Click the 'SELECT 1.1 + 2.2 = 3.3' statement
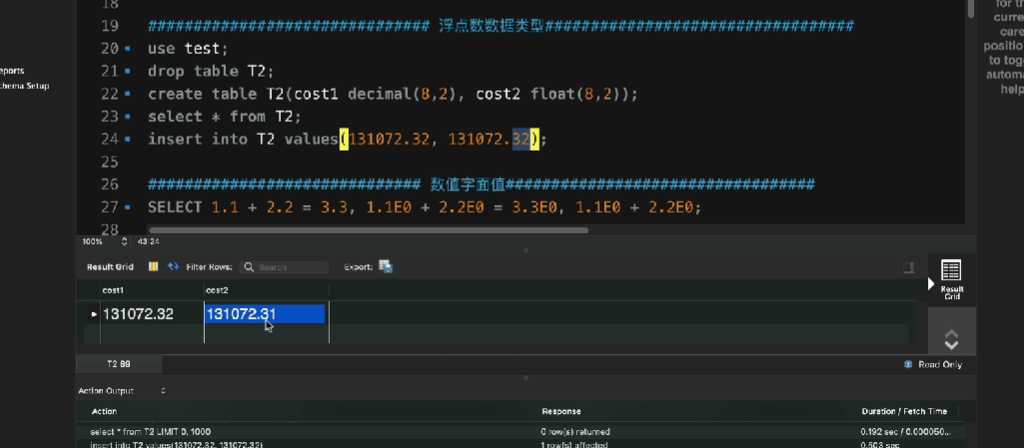The image size is (1024, 448). pyautogui.click(x=424, y=208)
